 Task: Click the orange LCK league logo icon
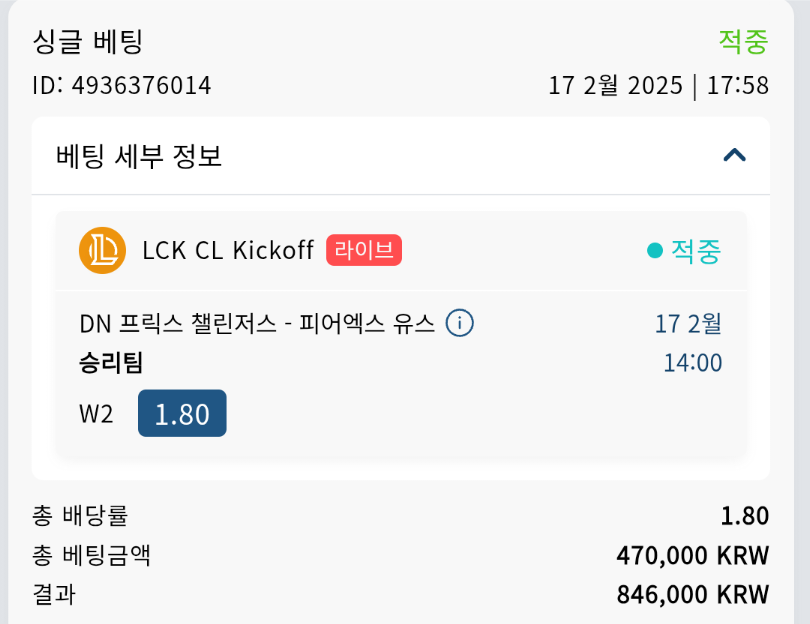pos(102,250)
